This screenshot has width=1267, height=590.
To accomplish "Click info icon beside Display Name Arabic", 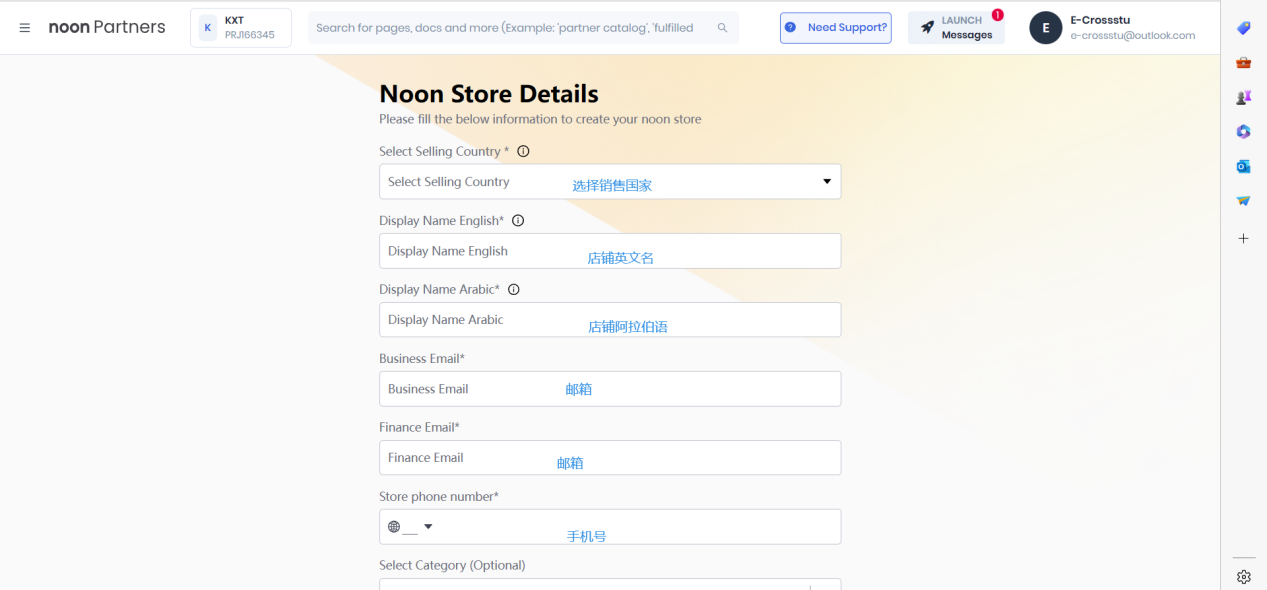I will tap(514, 290).
